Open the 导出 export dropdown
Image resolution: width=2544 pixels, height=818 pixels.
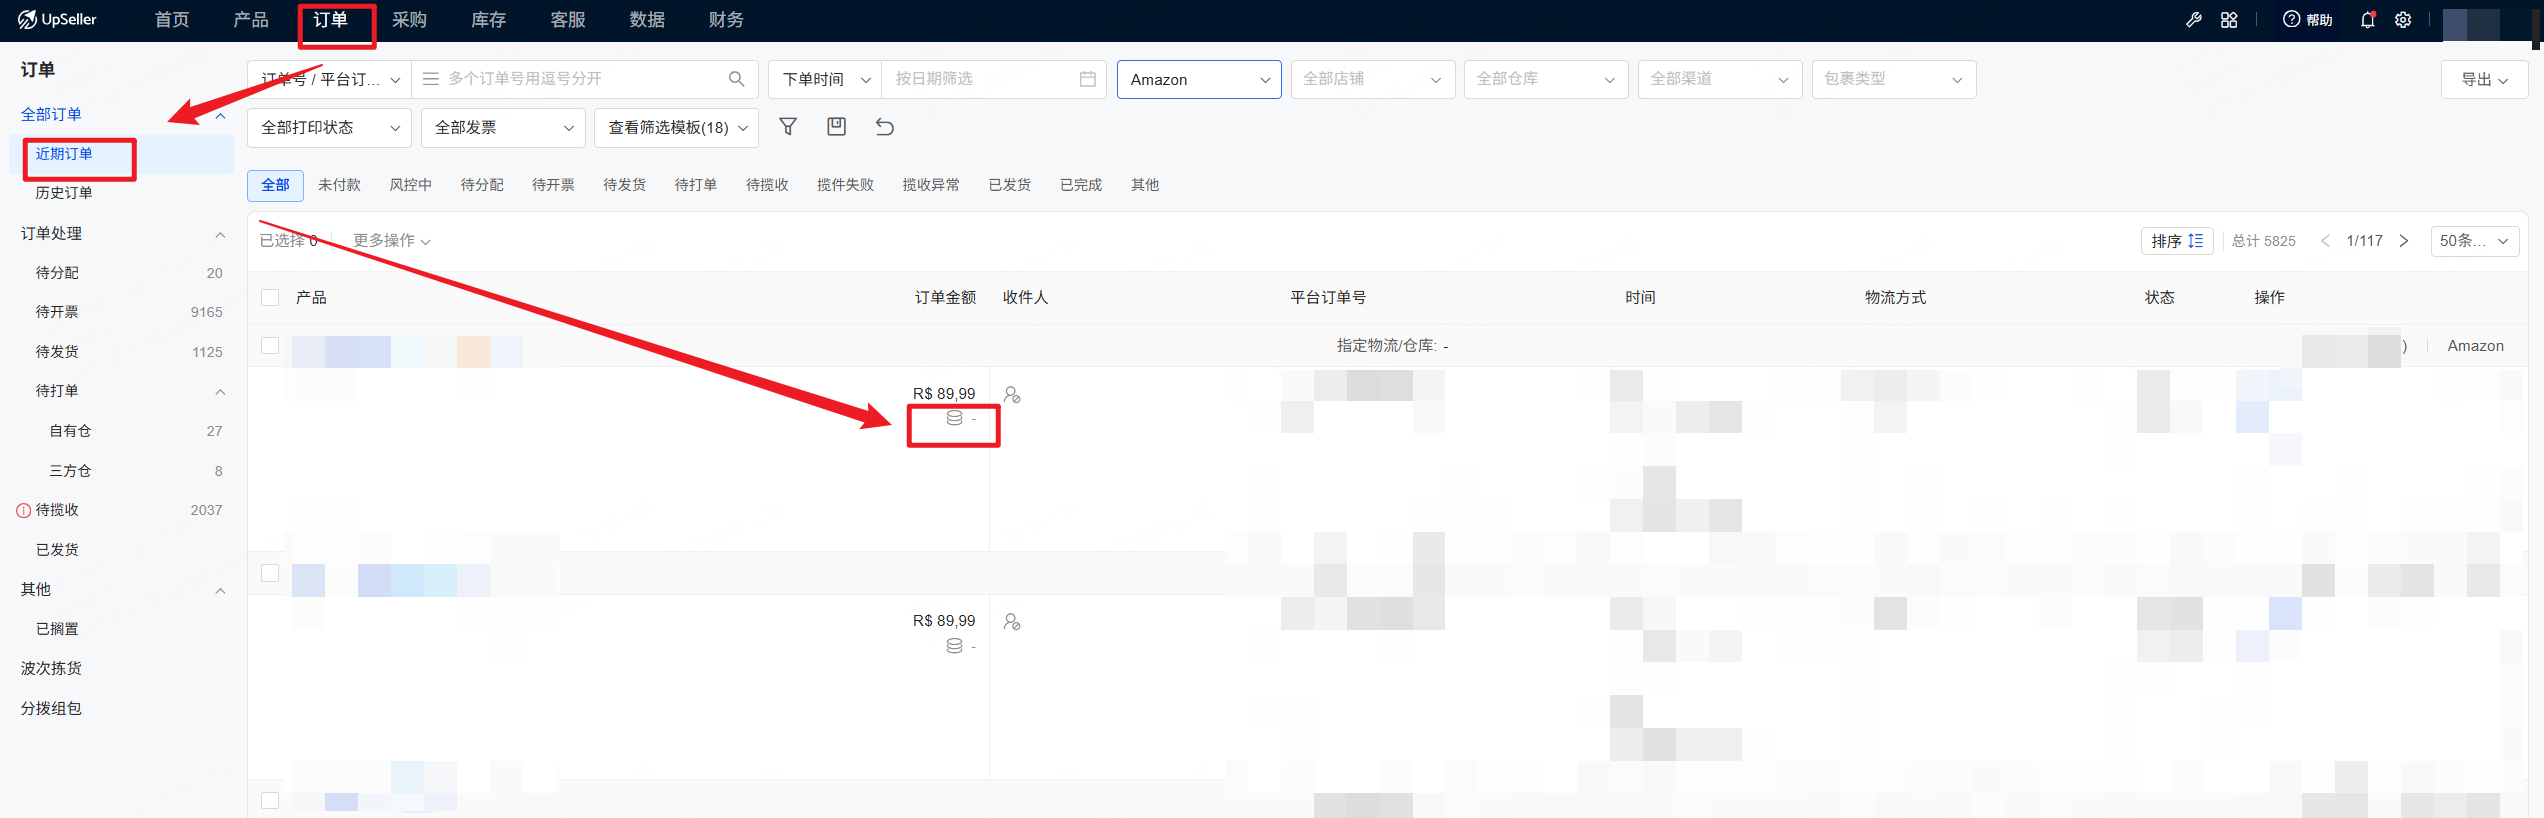coord(2484,79)
